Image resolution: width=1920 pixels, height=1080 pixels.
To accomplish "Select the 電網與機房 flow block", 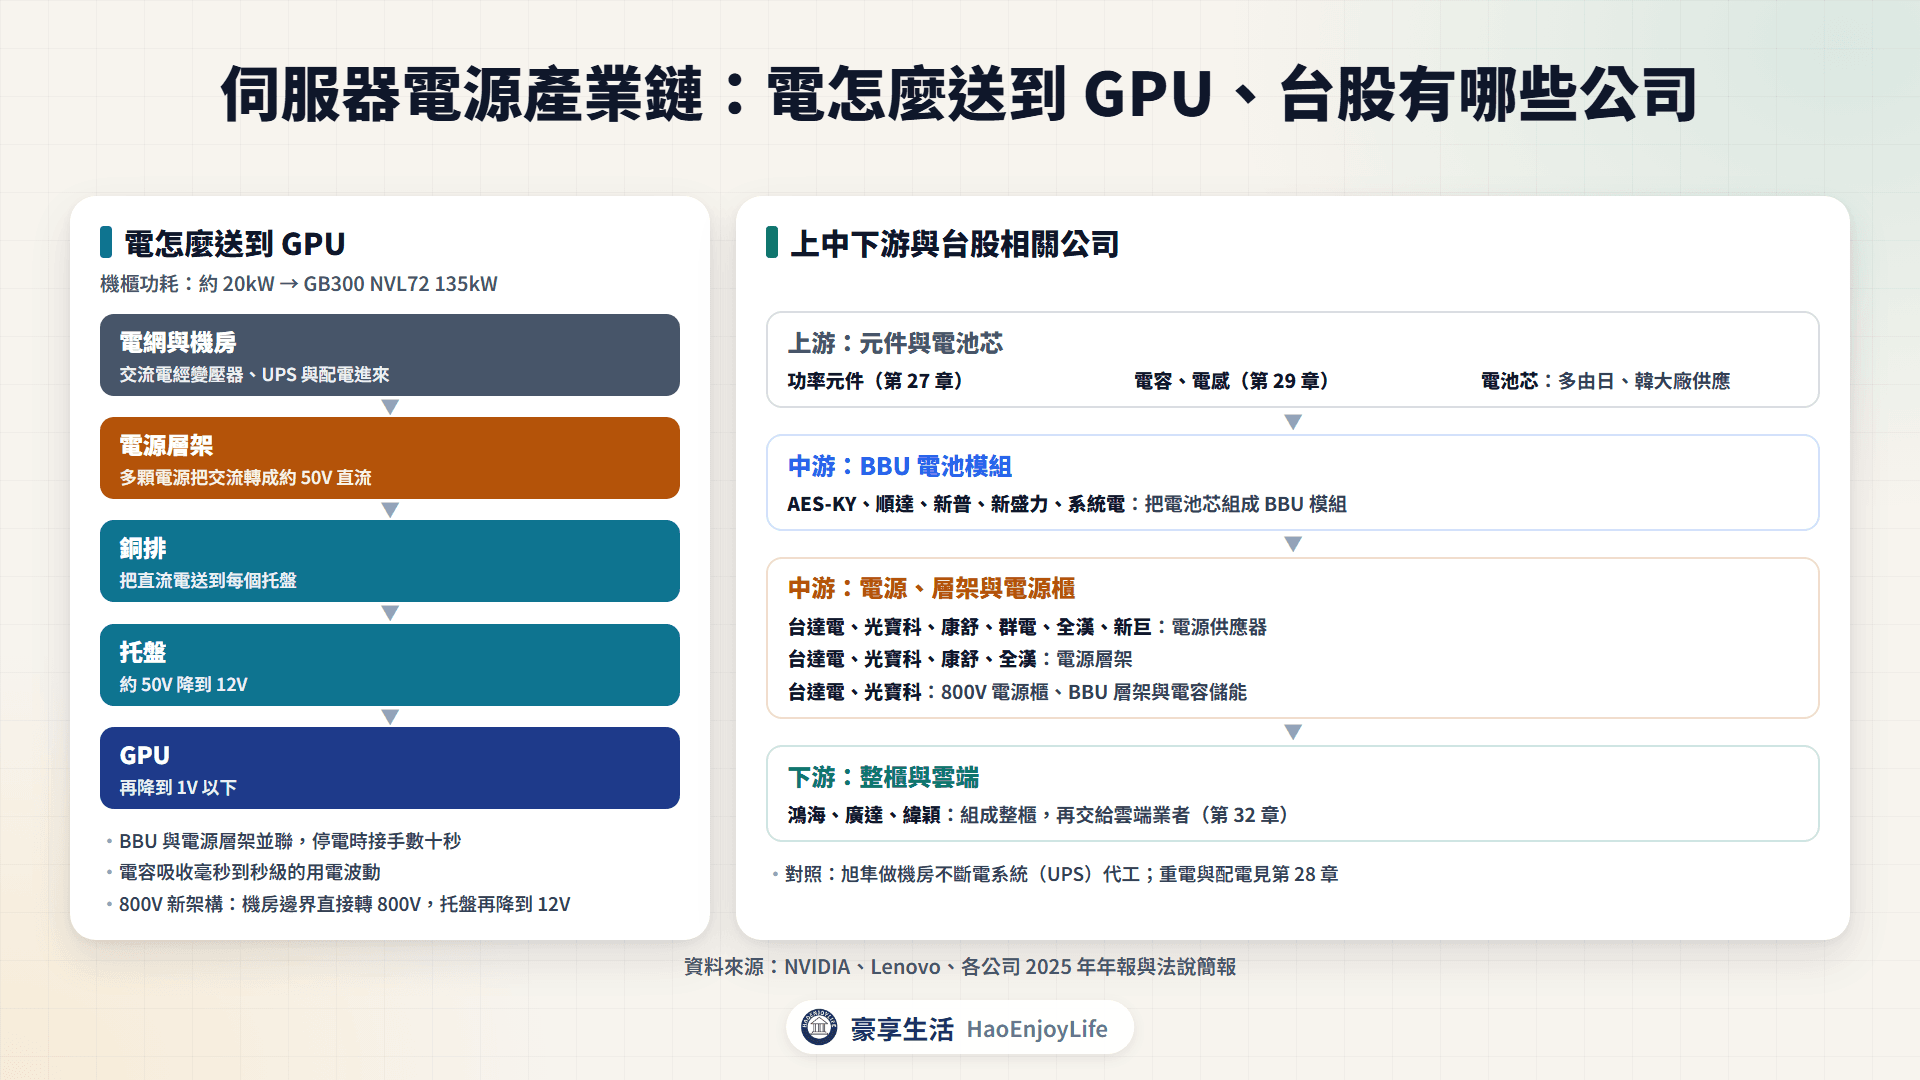I will pyautogui.click(x=390, y=355).
